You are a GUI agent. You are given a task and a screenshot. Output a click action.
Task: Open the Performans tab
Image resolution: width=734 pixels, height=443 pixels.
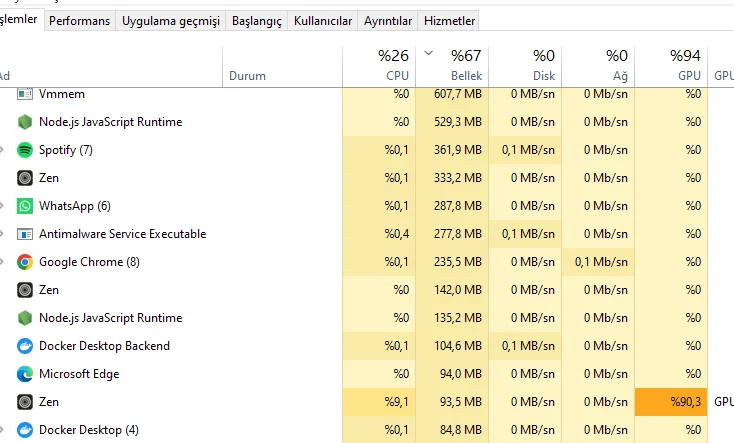[80, 21]
